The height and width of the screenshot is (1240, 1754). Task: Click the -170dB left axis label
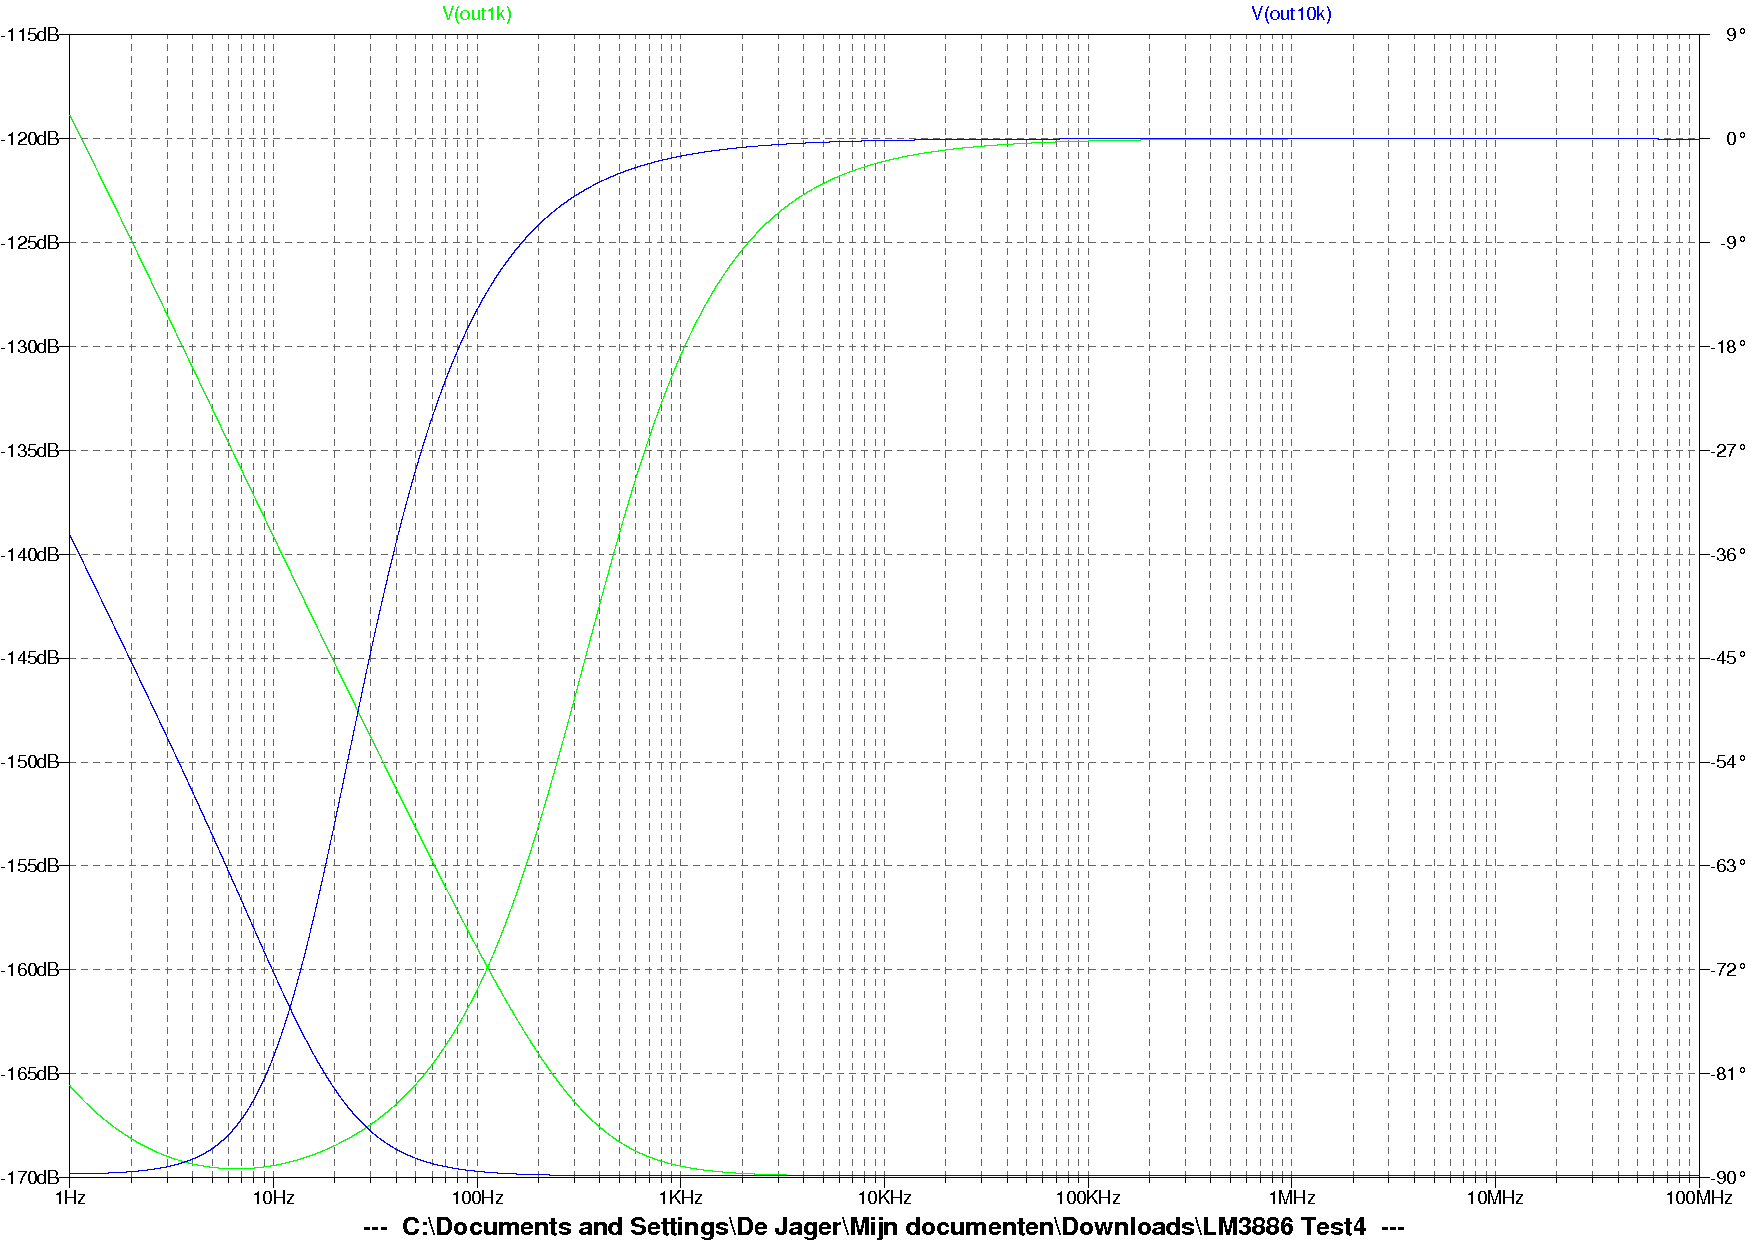(x=30, y=1178)
